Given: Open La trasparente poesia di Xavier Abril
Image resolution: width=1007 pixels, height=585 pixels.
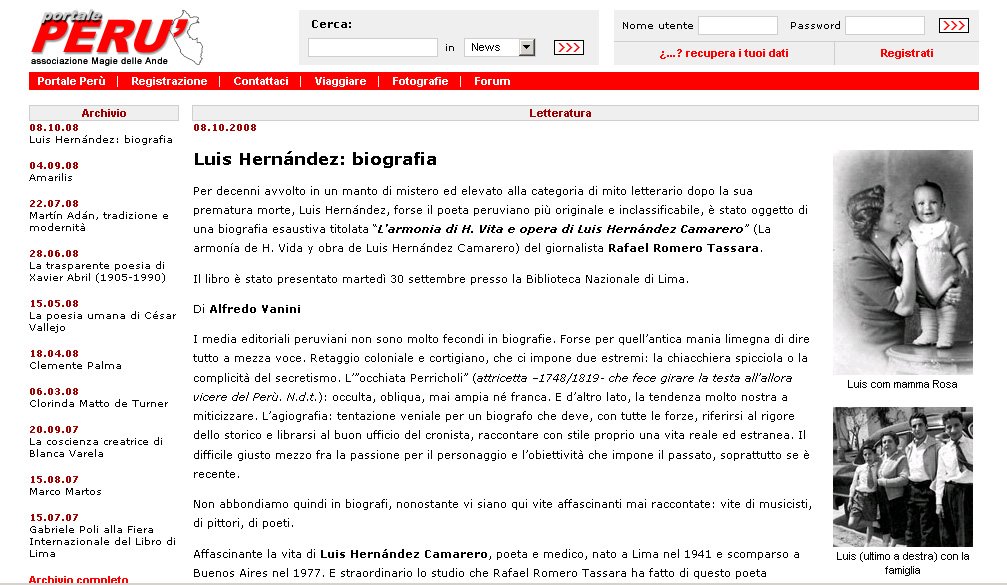Looking at the screenshot, I should pyautogui.click(x=97, y=272).
